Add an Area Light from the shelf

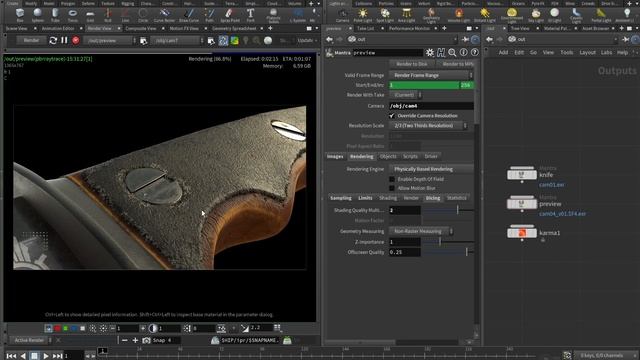(x=406, y=15)
